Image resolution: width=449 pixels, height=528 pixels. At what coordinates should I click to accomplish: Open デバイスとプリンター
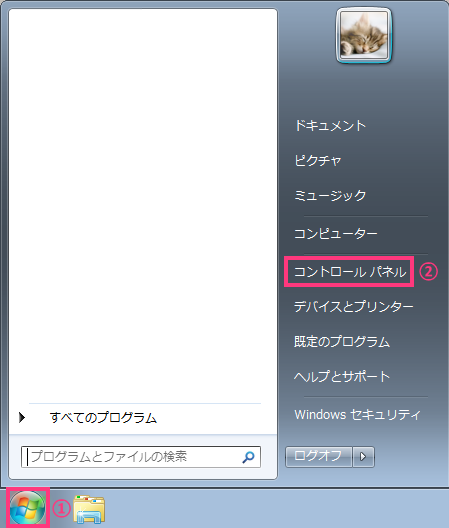coord(353,307)
